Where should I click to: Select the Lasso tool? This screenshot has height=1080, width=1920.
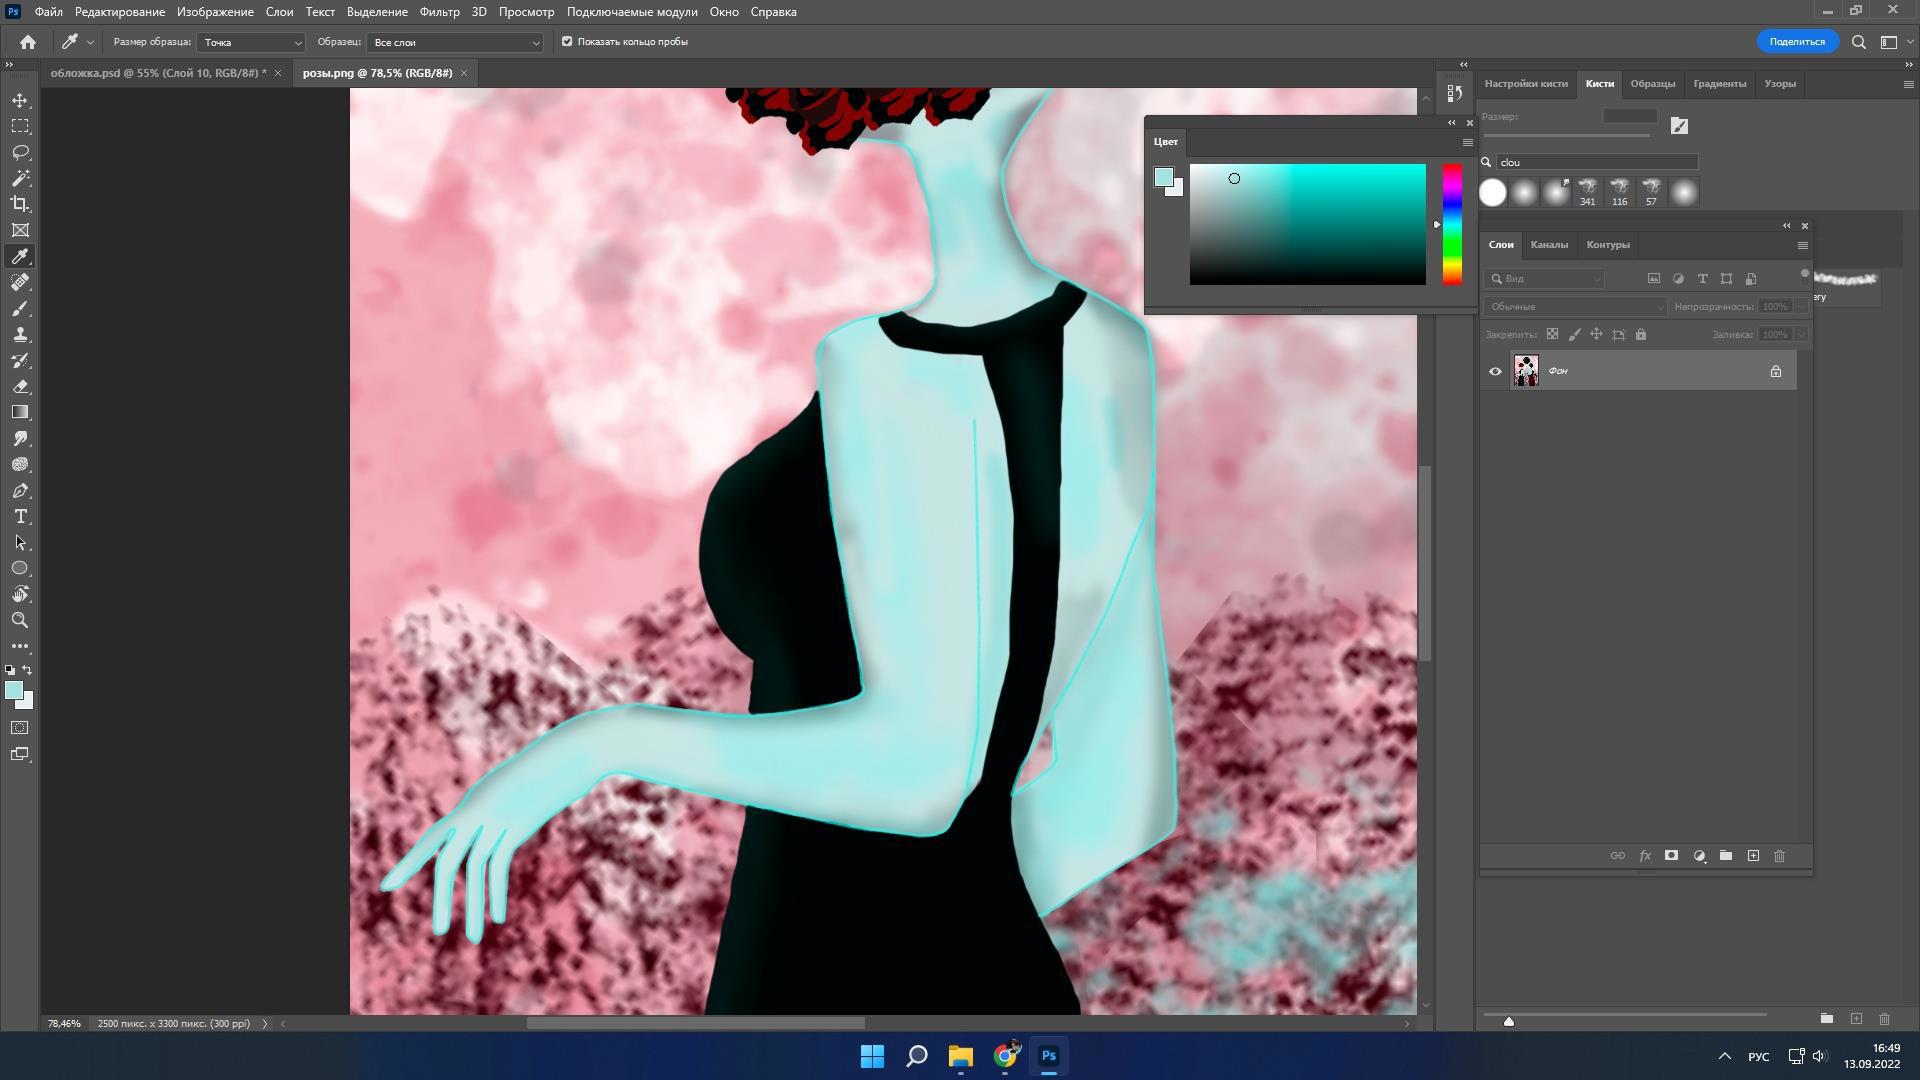20,152
